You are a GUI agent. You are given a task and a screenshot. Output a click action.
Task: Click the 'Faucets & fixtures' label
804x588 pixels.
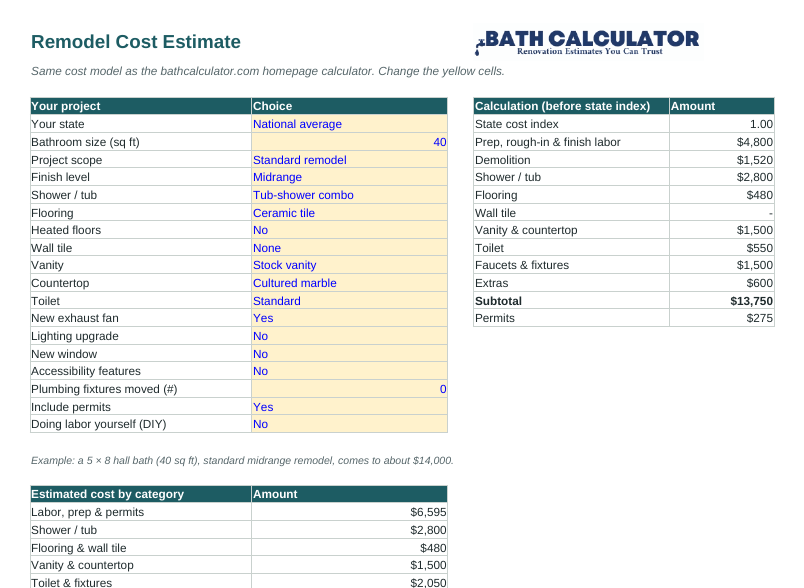pyautogui.click(x=522, y=265)
